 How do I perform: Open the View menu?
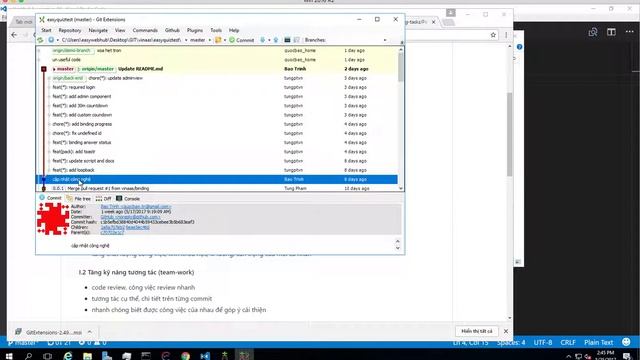(x=120, y=30)
